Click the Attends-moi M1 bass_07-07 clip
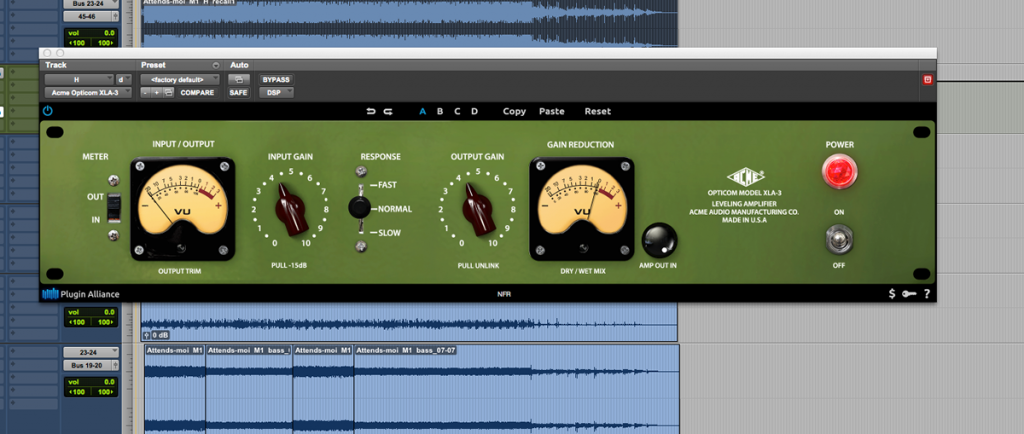Screen dimensions: 1024x434 click(x=516, y=390)
